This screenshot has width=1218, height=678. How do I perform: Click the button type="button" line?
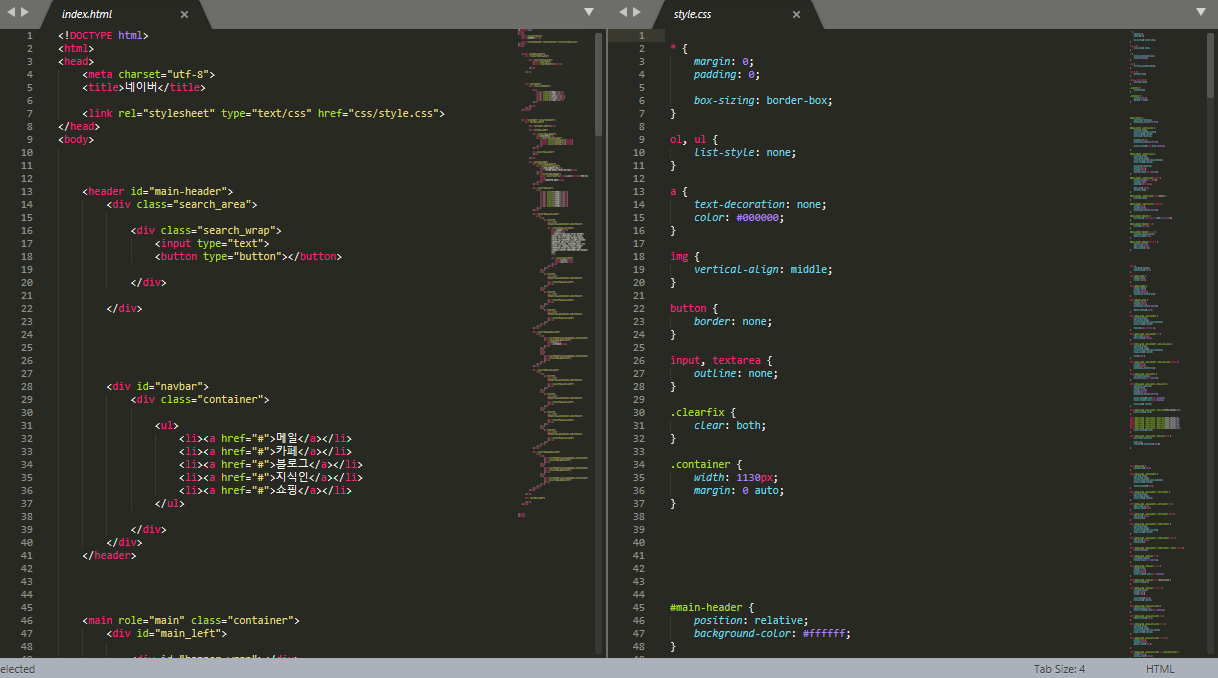(248, 256)
